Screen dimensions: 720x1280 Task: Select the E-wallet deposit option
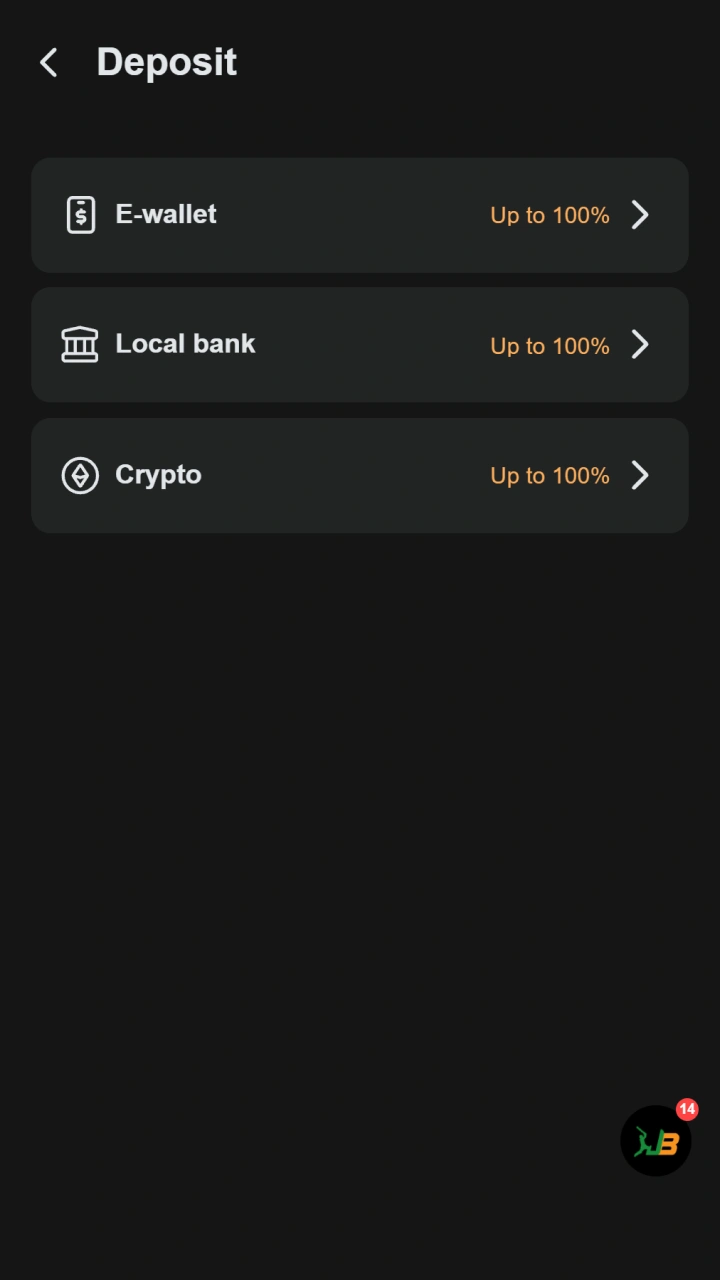[x=360, y=215]
